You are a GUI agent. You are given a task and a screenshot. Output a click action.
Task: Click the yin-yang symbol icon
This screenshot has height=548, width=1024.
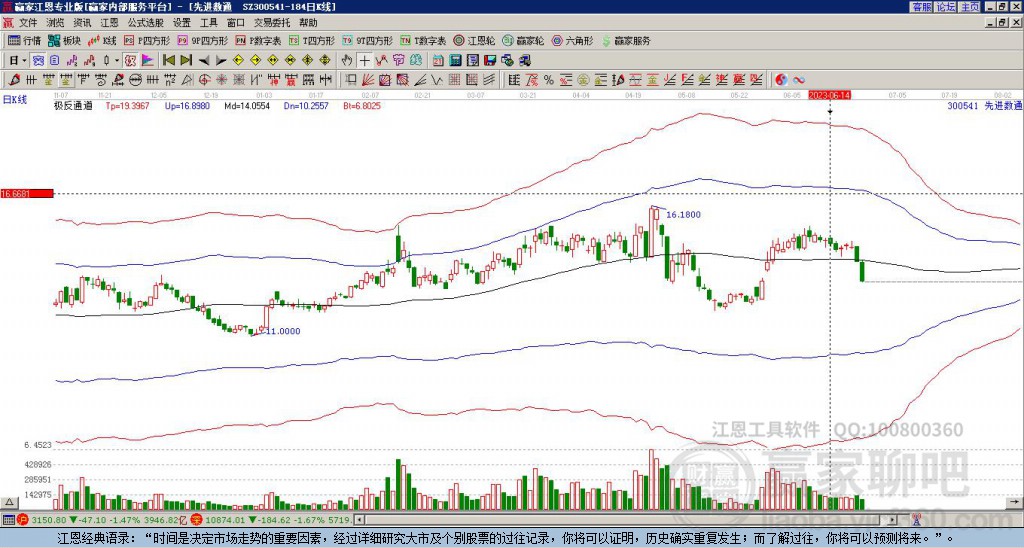781,80
